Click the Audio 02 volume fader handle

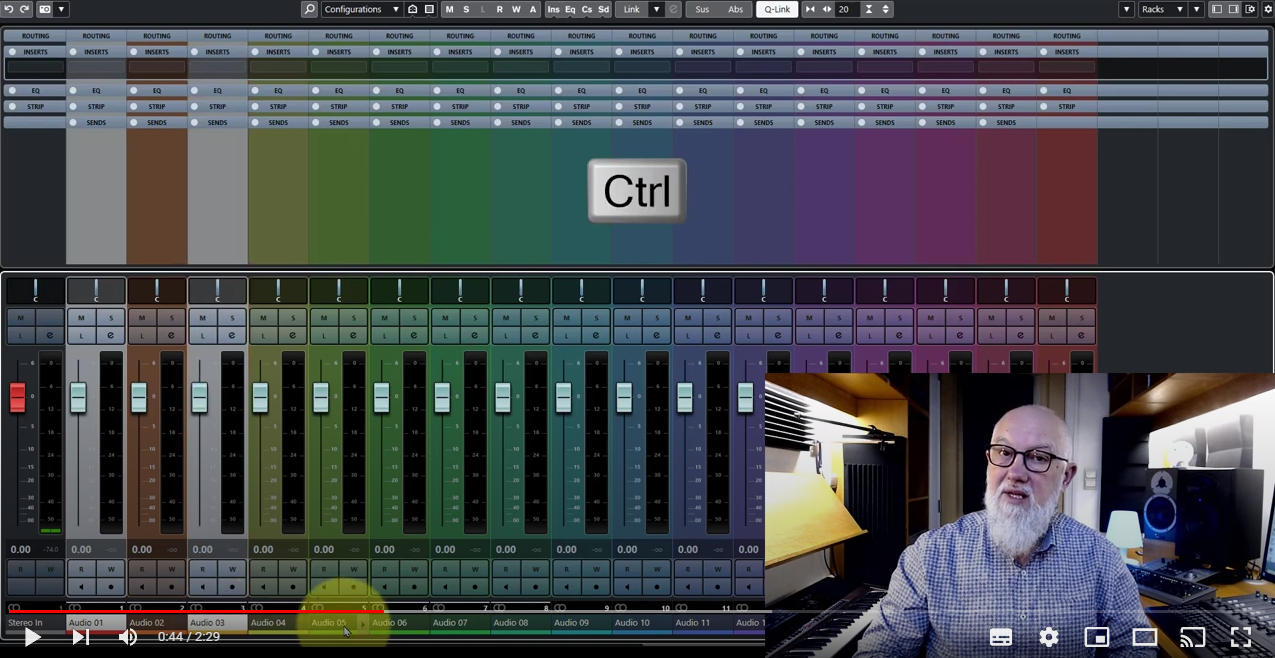pos(139,397)
